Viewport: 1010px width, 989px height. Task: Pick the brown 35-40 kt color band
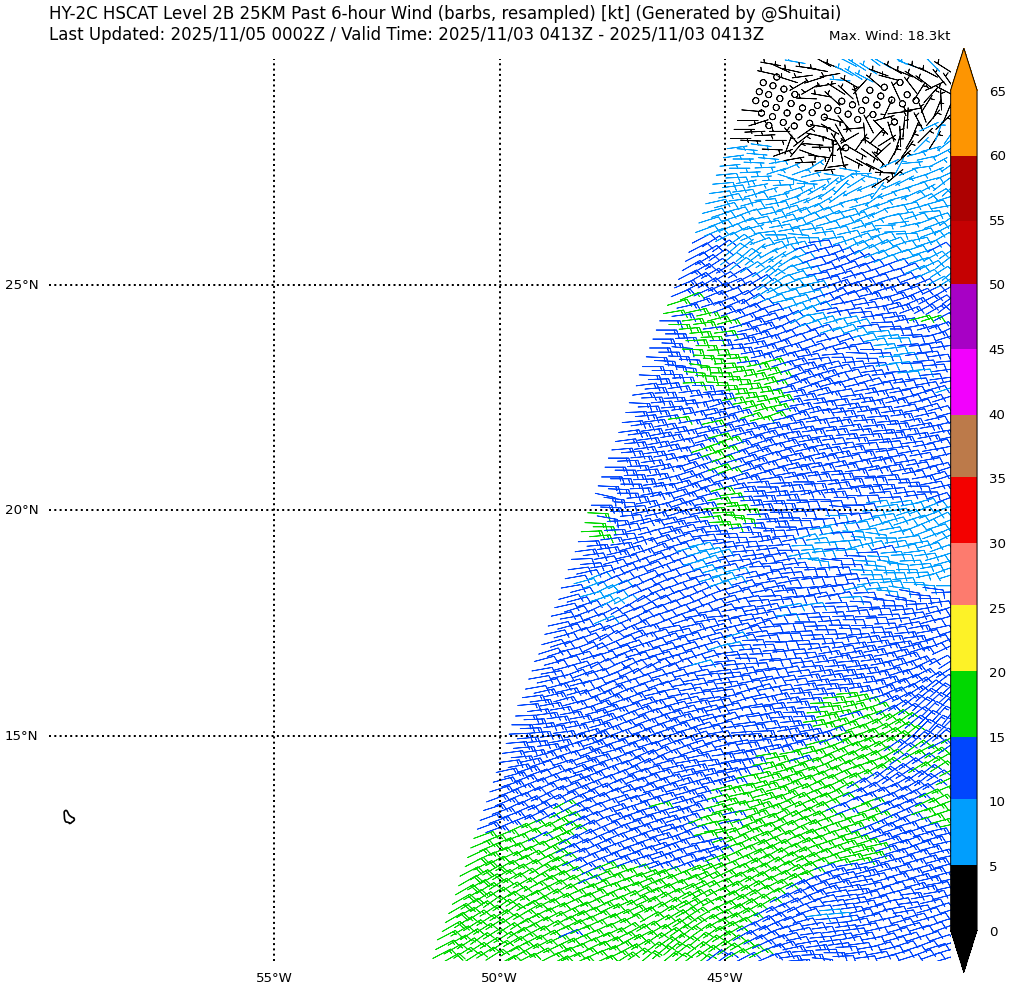(963, 446)
